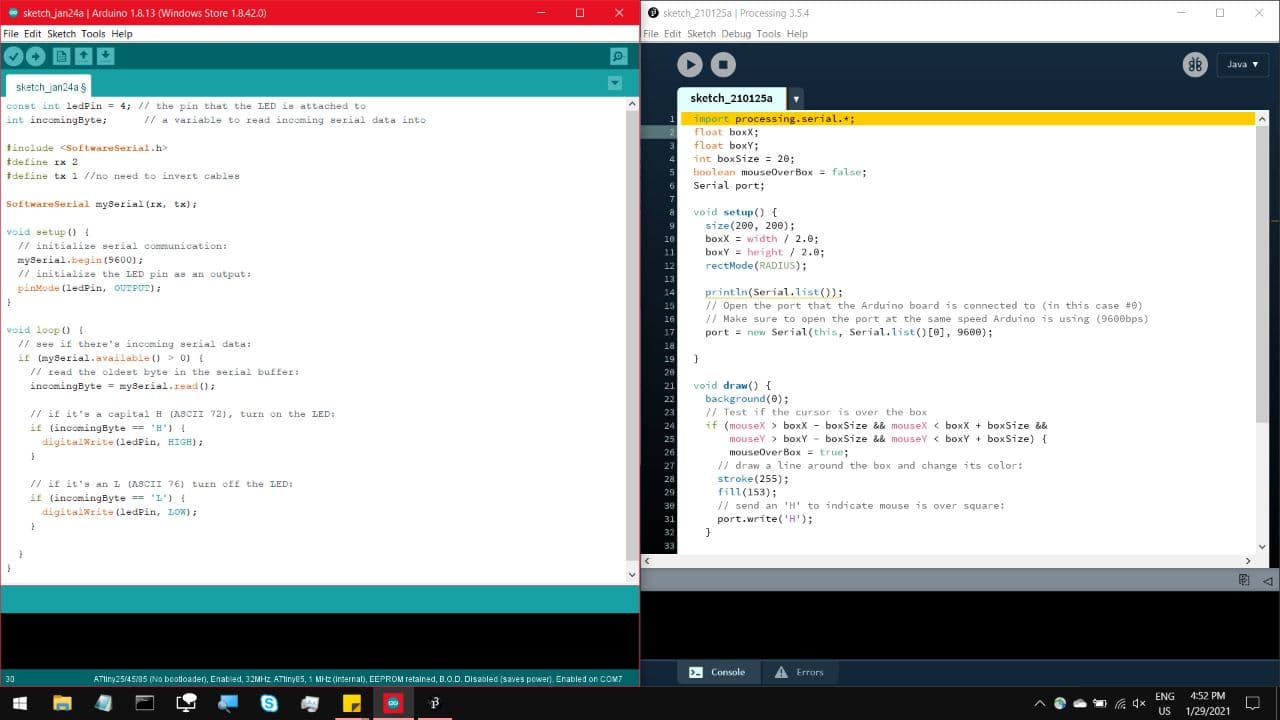1280x720 pixels.
Task: Switch to the Console tab in Processing
Action: coord(718,672)
